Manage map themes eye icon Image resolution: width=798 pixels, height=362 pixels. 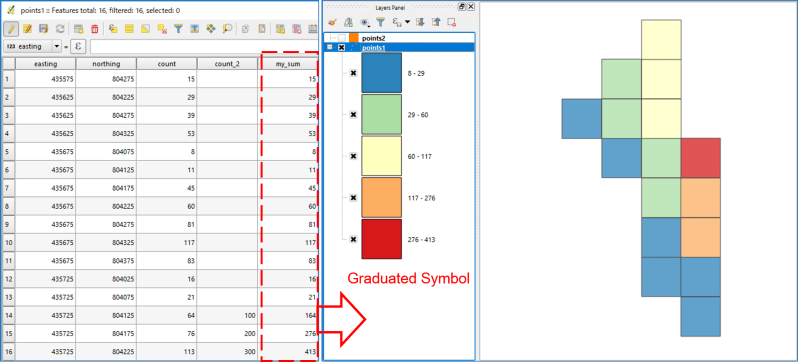[x=364, y=22]
